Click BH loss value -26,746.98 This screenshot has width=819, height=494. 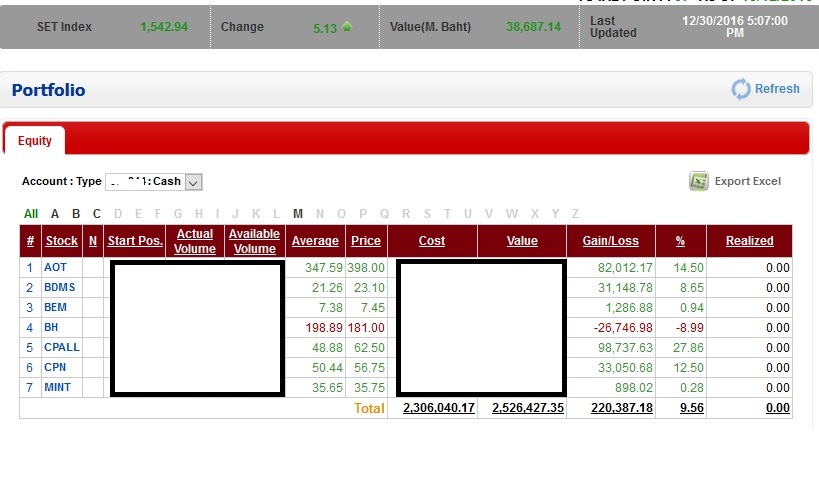point(623,328)
